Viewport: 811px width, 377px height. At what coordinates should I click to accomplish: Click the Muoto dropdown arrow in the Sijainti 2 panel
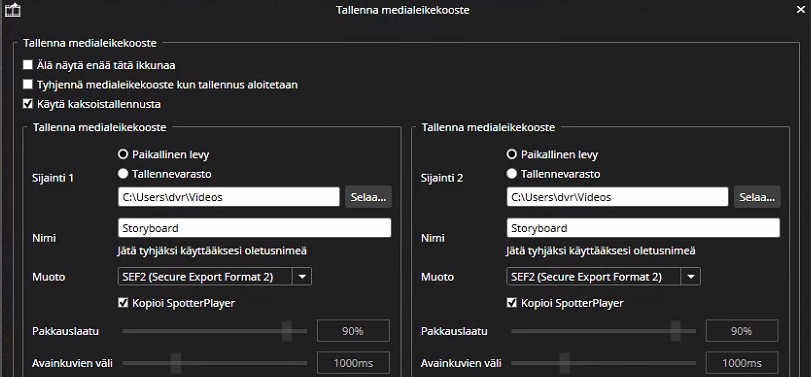pyautogui.click(x=691, y=277)
